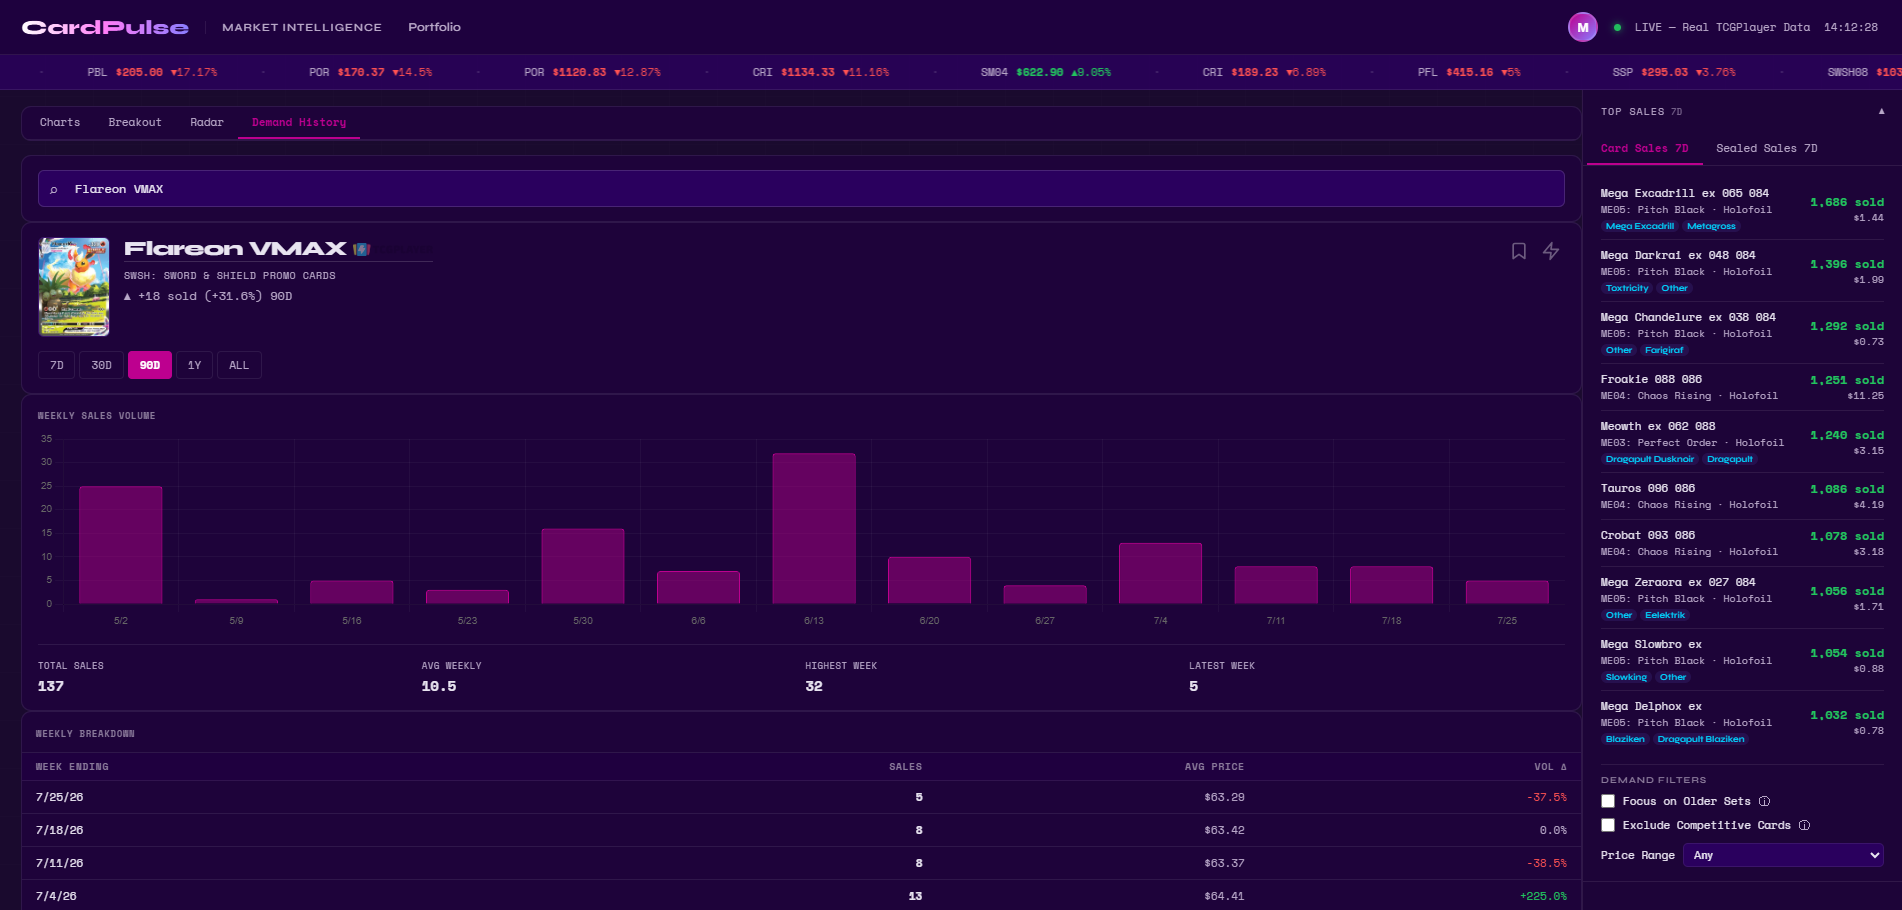1902x910 pixels.
Task: Open Crobat 093 086 listing
Action: click(x=1742, y=543)
